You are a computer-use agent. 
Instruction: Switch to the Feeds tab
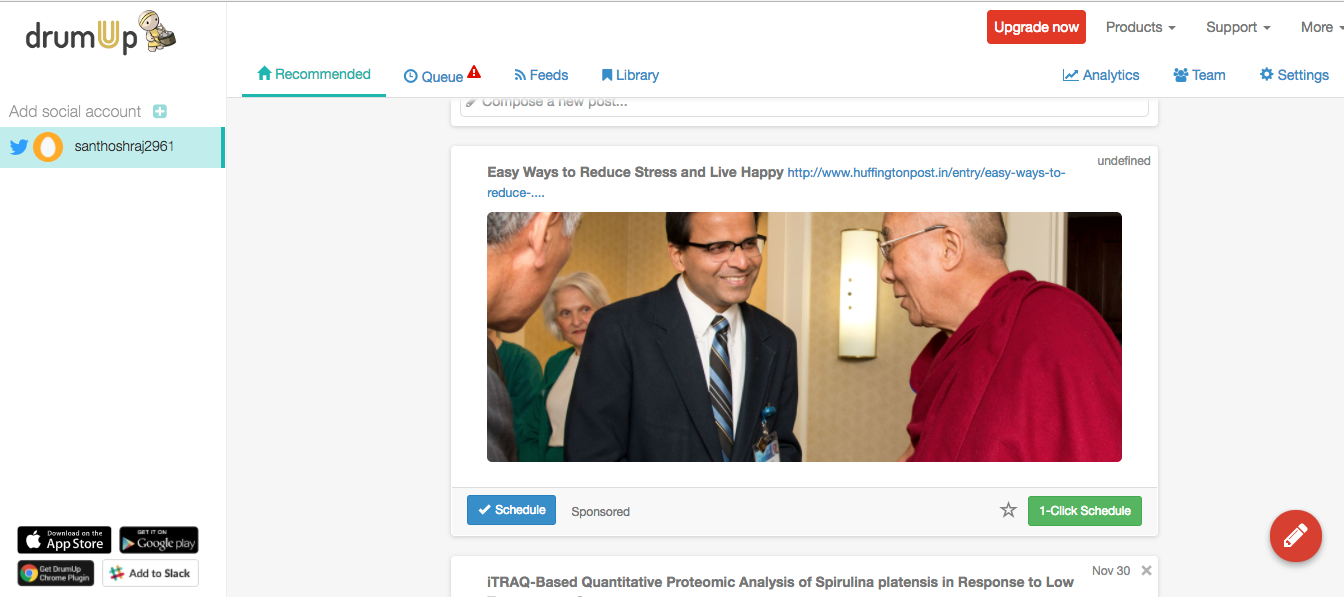tap(541, 75)
